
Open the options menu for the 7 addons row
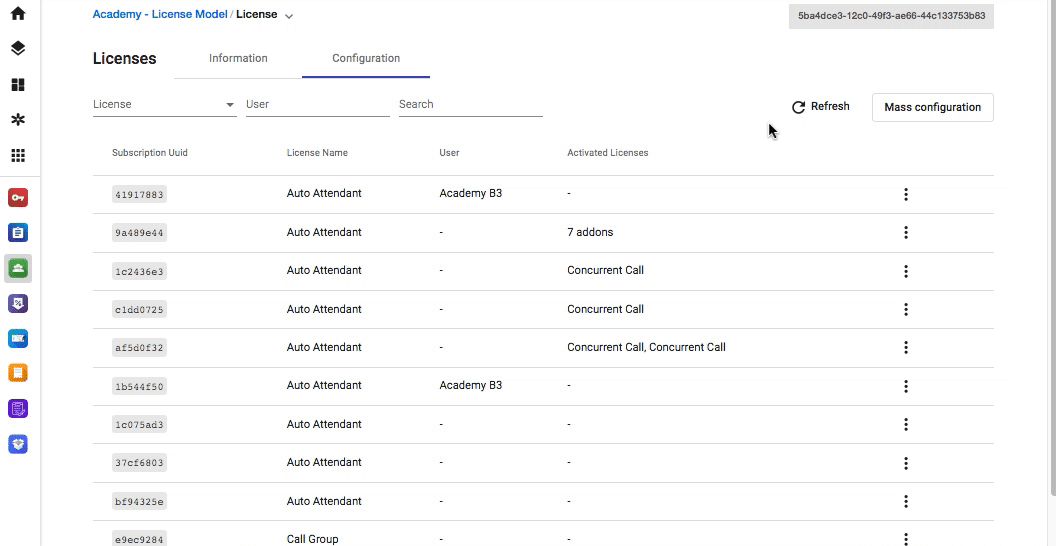click(x=906, y=232)
